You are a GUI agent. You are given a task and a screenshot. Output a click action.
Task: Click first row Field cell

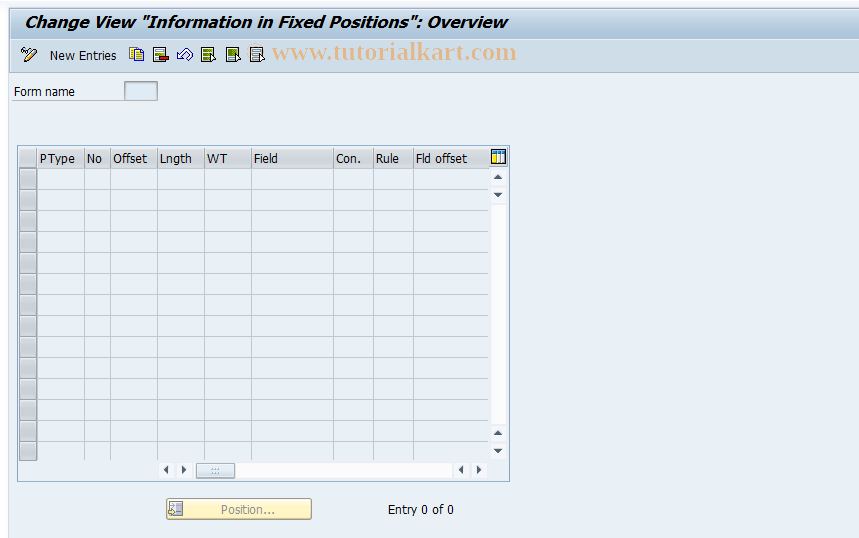292,179
